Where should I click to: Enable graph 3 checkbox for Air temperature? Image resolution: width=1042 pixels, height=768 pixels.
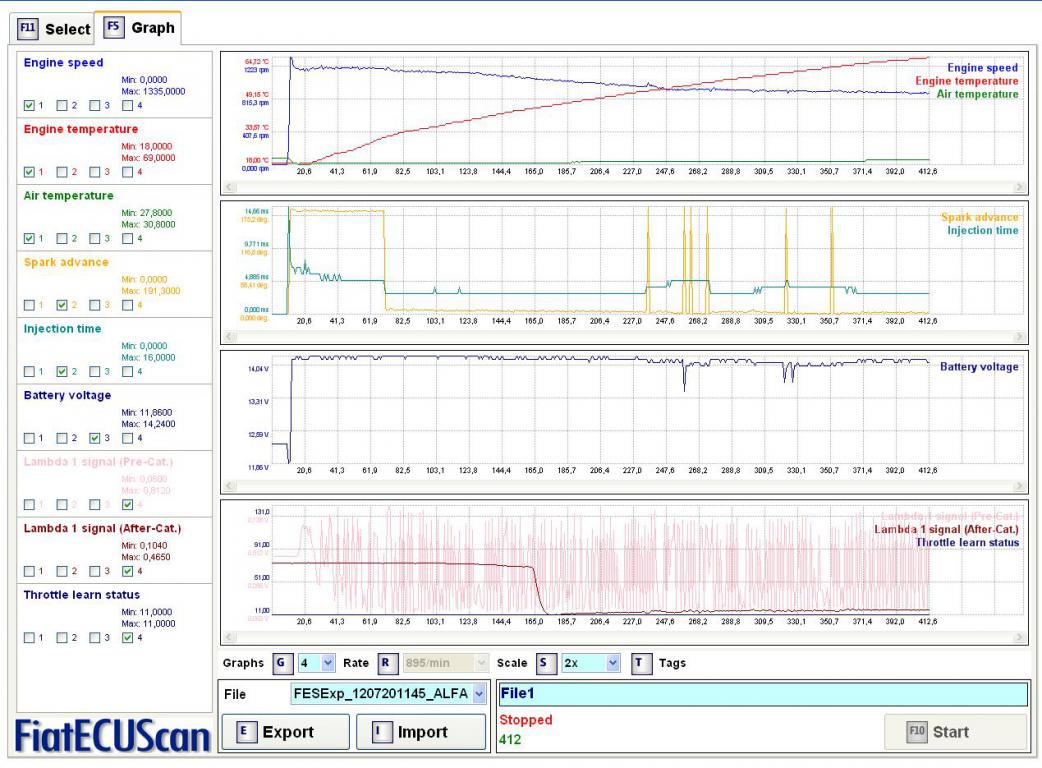[93, 238]
